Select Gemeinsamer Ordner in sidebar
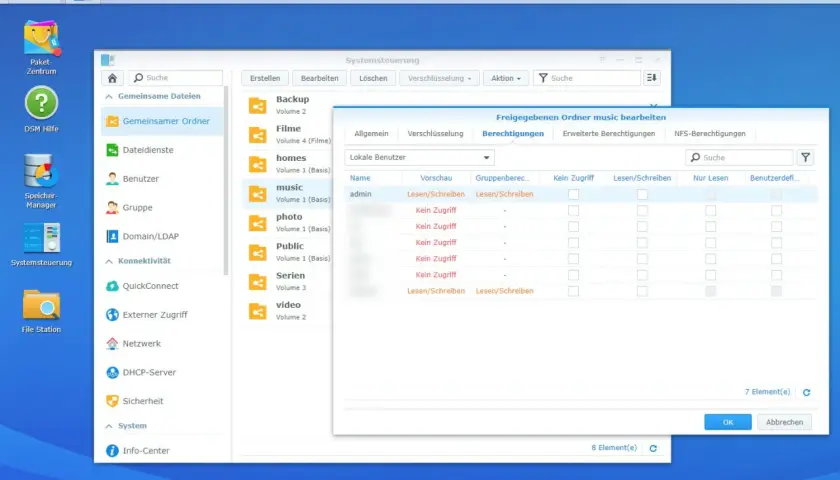840x480 pixels. 162,121
